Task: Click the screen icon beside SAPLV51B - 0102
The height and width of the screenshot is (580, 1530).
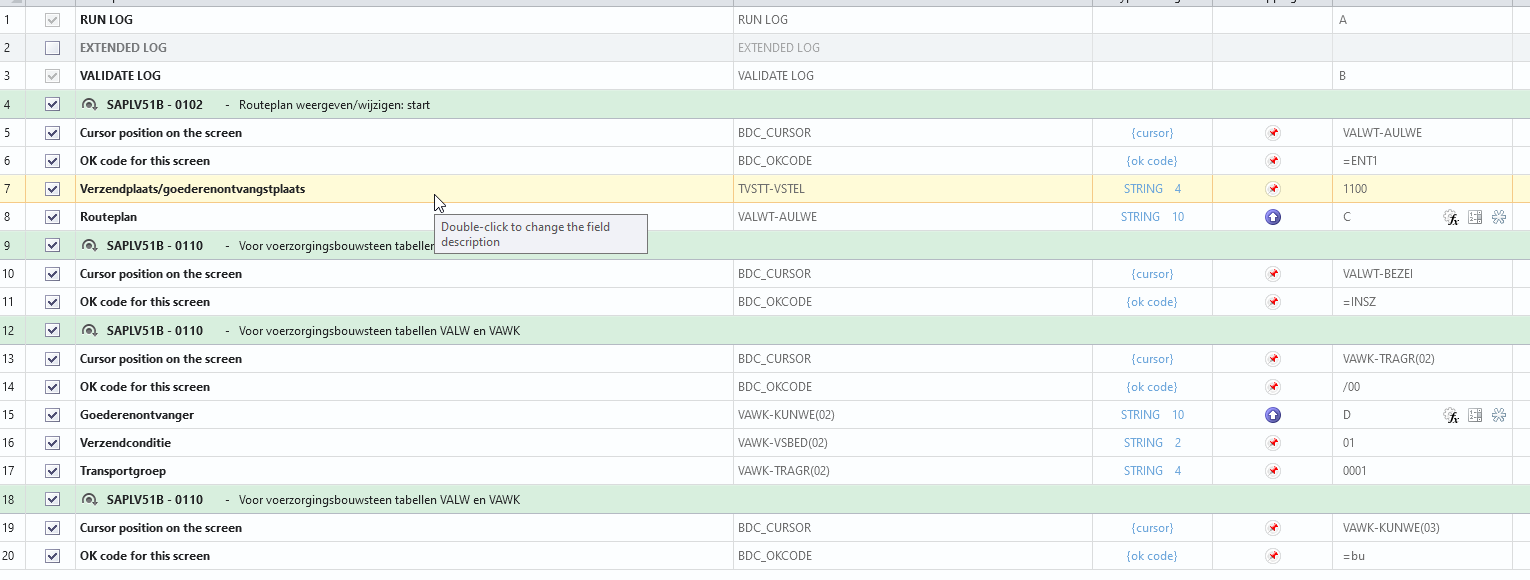Action: click(x=89, y=105)
